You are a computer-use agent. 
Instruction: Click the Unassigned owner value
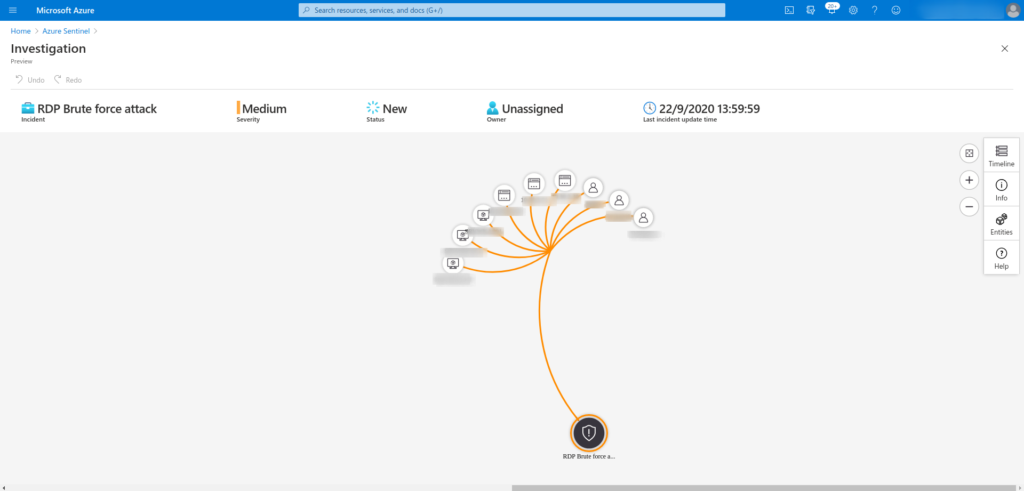[532, 108]
